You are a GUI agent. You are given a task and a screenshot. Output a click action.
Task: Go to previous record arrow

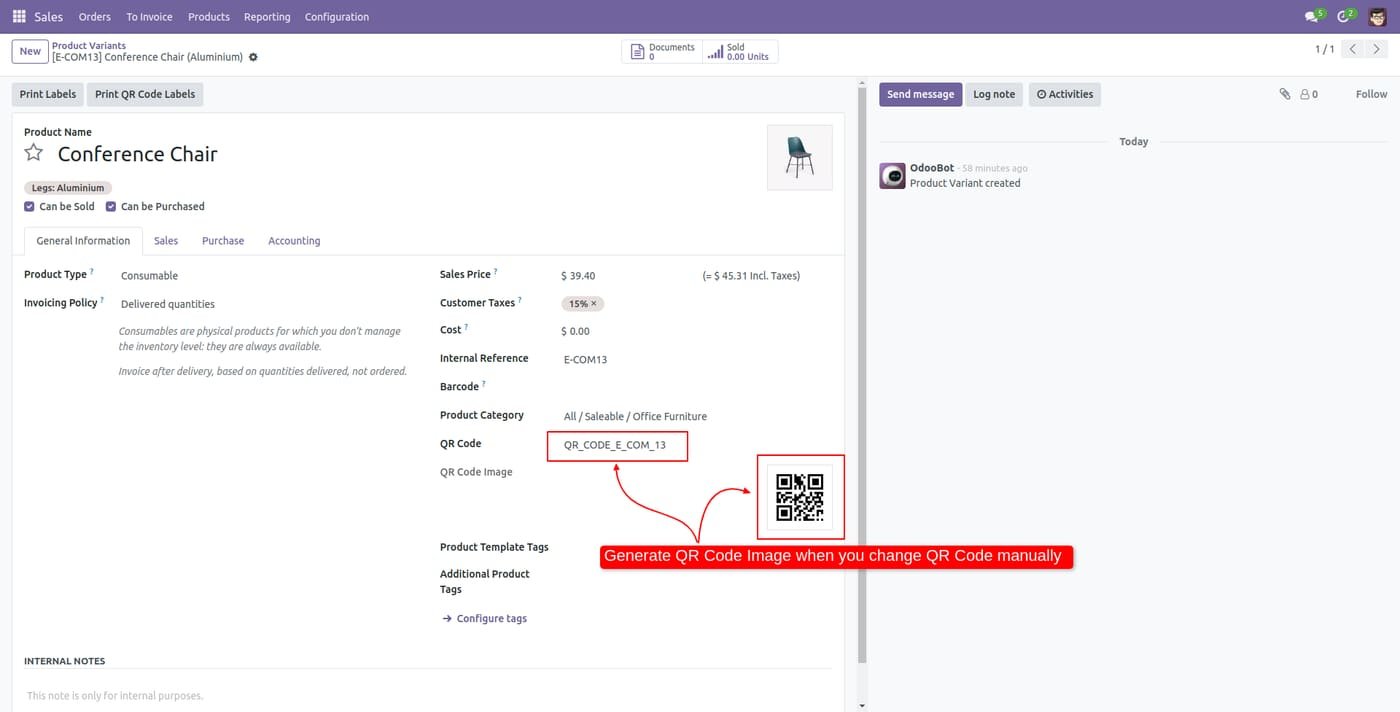click(x=1353, y=49)
